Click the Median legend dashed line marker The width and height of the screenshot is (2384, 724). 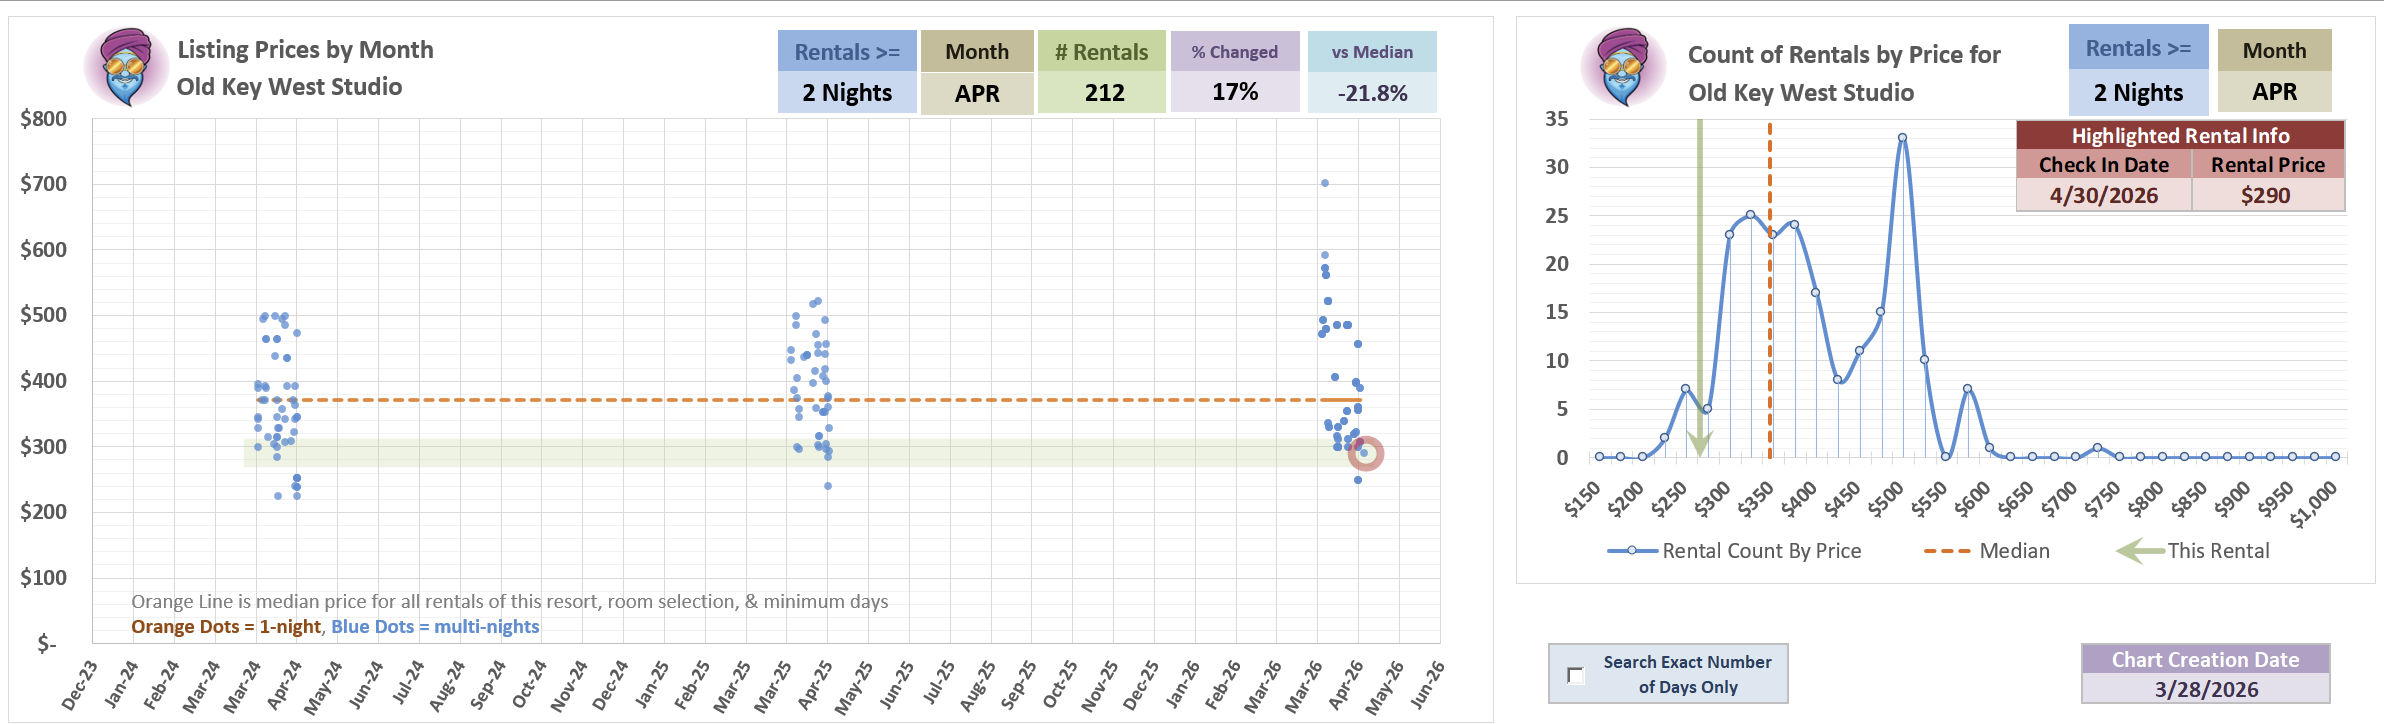point(1946,551)
